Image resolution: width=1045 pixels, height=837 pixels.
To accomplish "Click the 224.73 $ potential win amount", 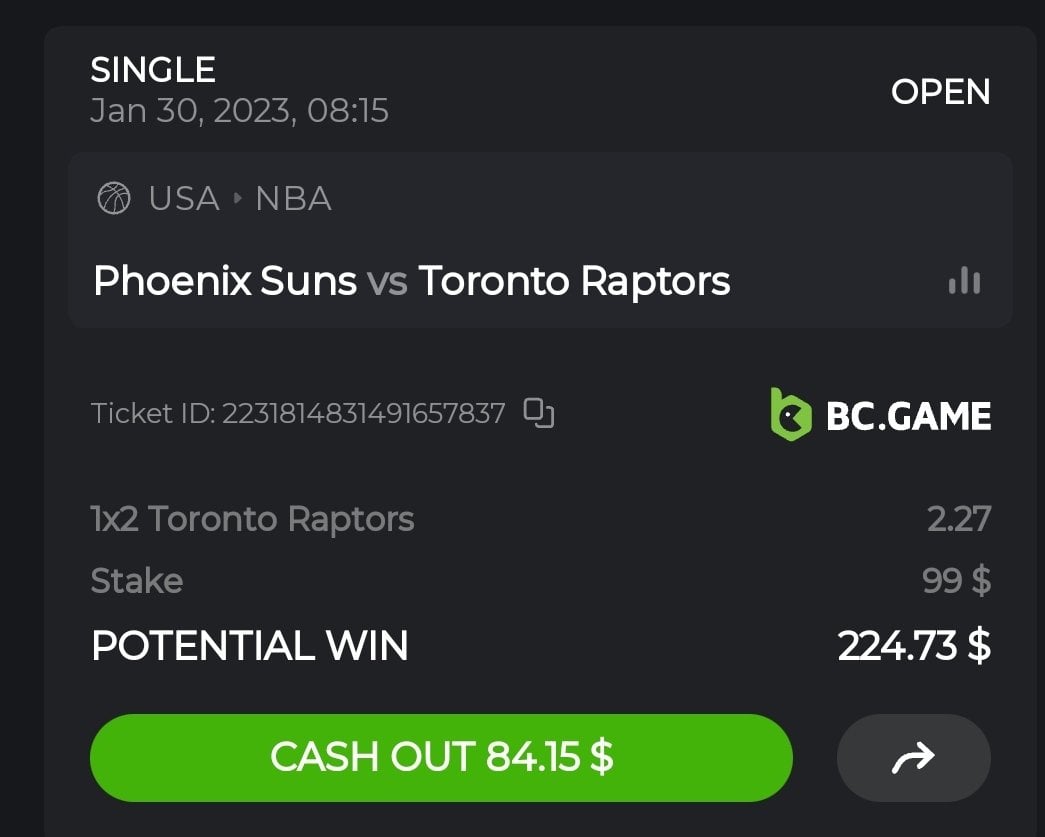I will (x=913, y=646).
